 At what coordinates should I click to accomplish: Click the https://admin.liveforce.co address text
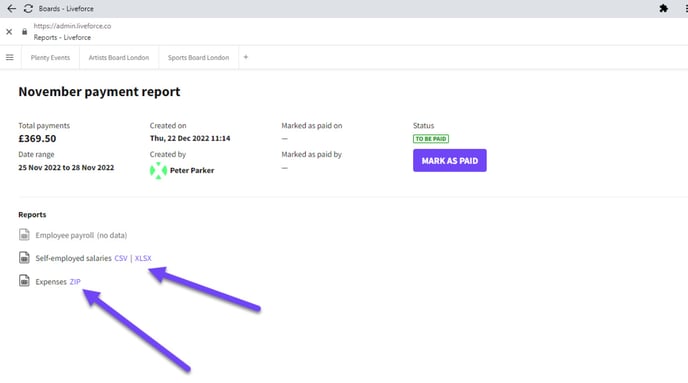point(72,26)
